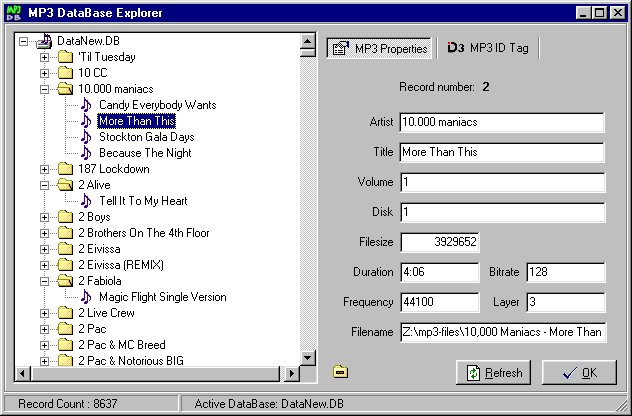Click into the Title field
The height and width of the screenshot is (416, 632).
point(501,153)
